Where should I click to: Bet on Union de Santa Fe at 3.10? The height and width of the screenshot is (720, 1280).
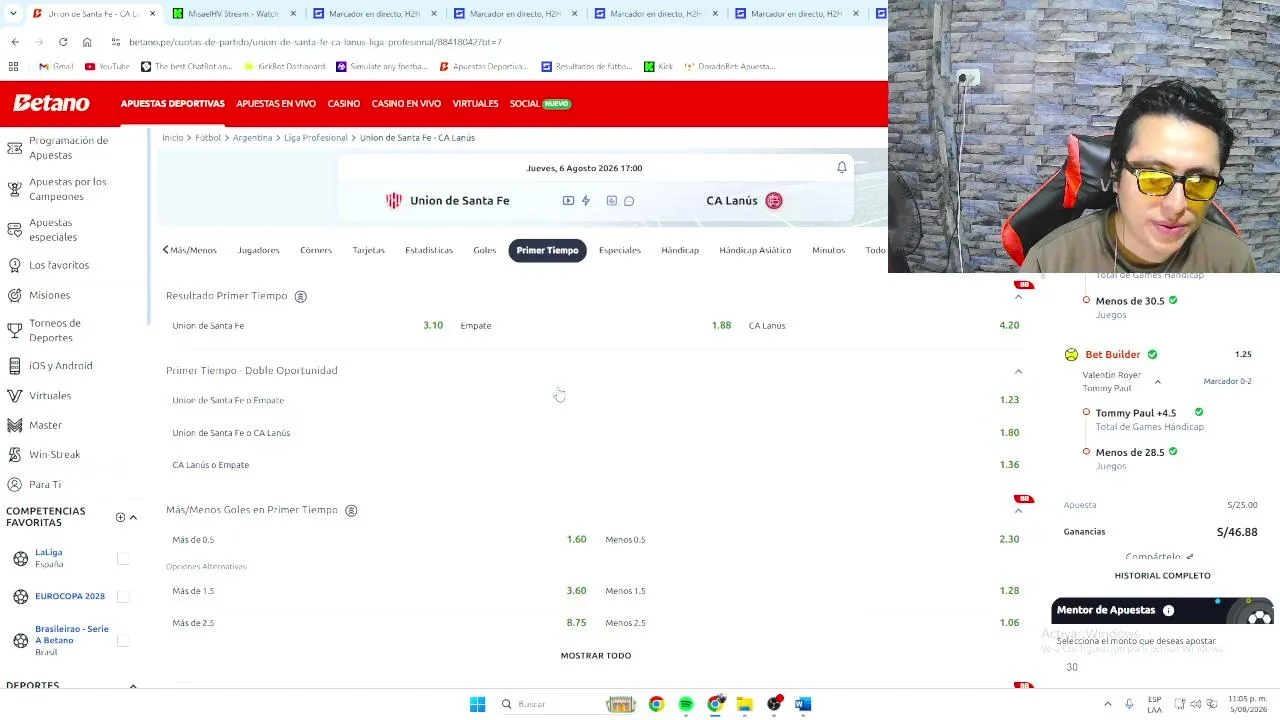[308, 326]
